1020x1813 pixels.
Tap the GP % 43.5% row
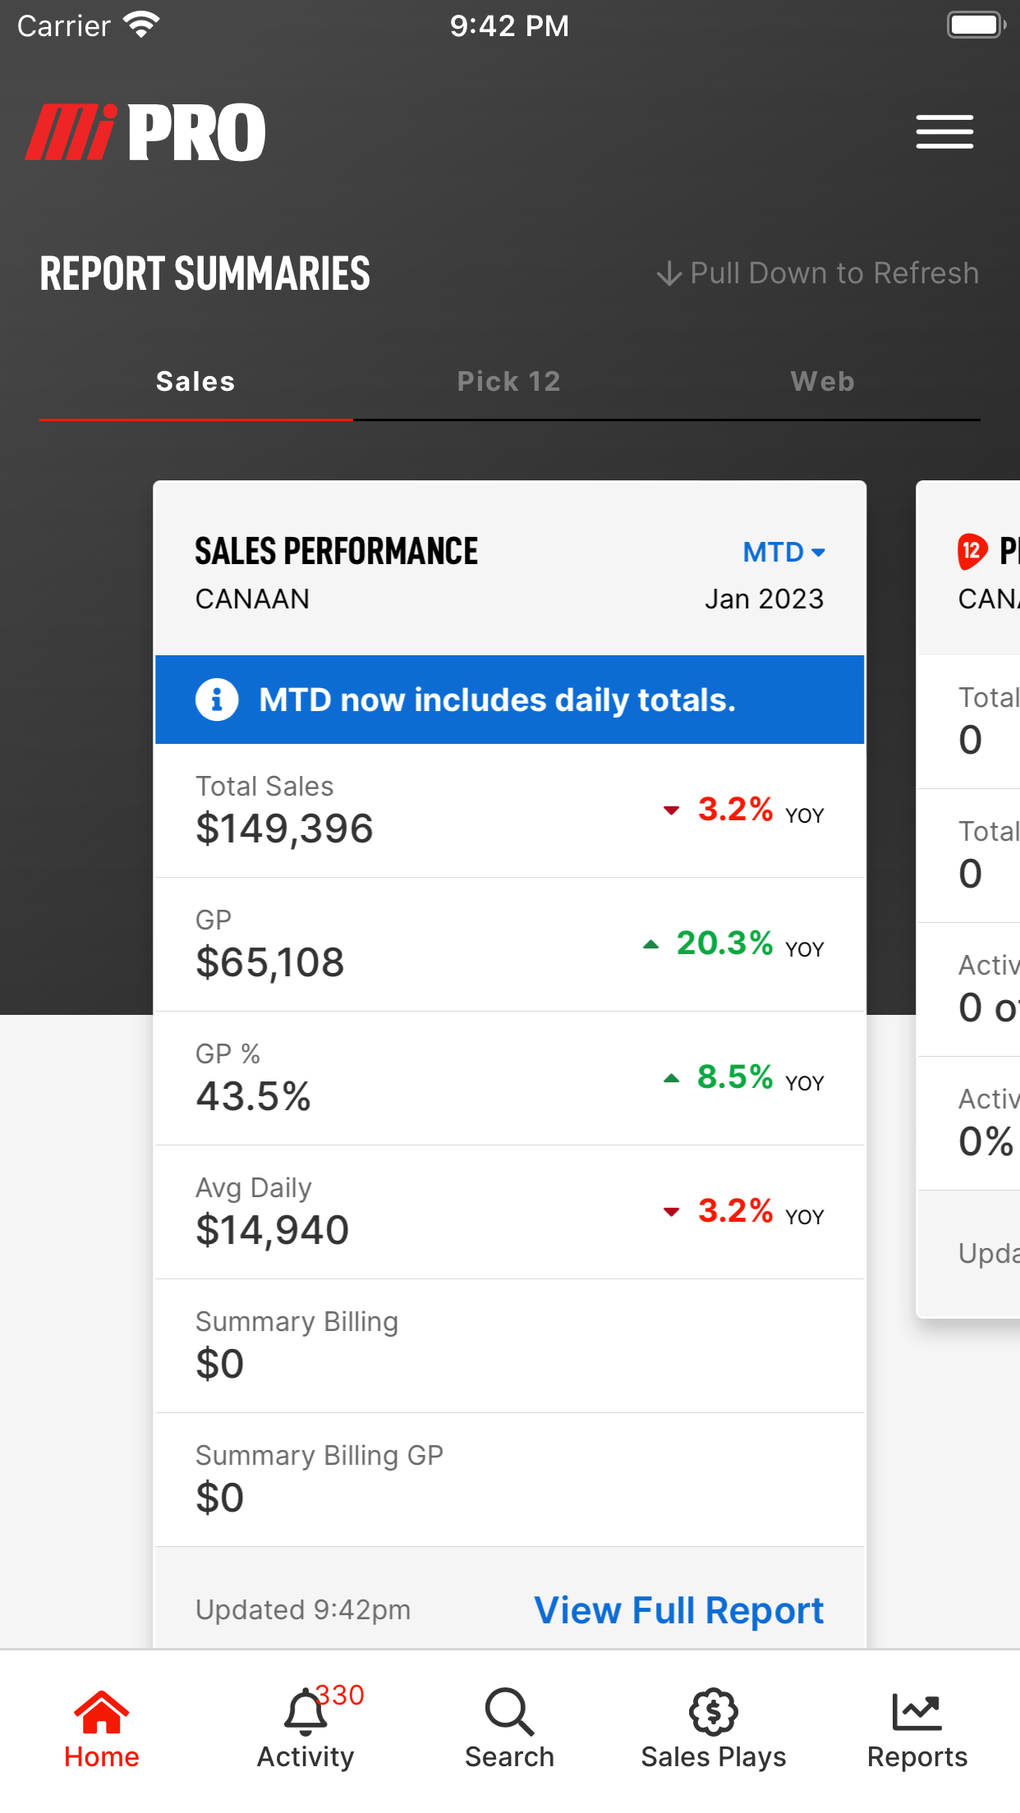(509, 1078)
